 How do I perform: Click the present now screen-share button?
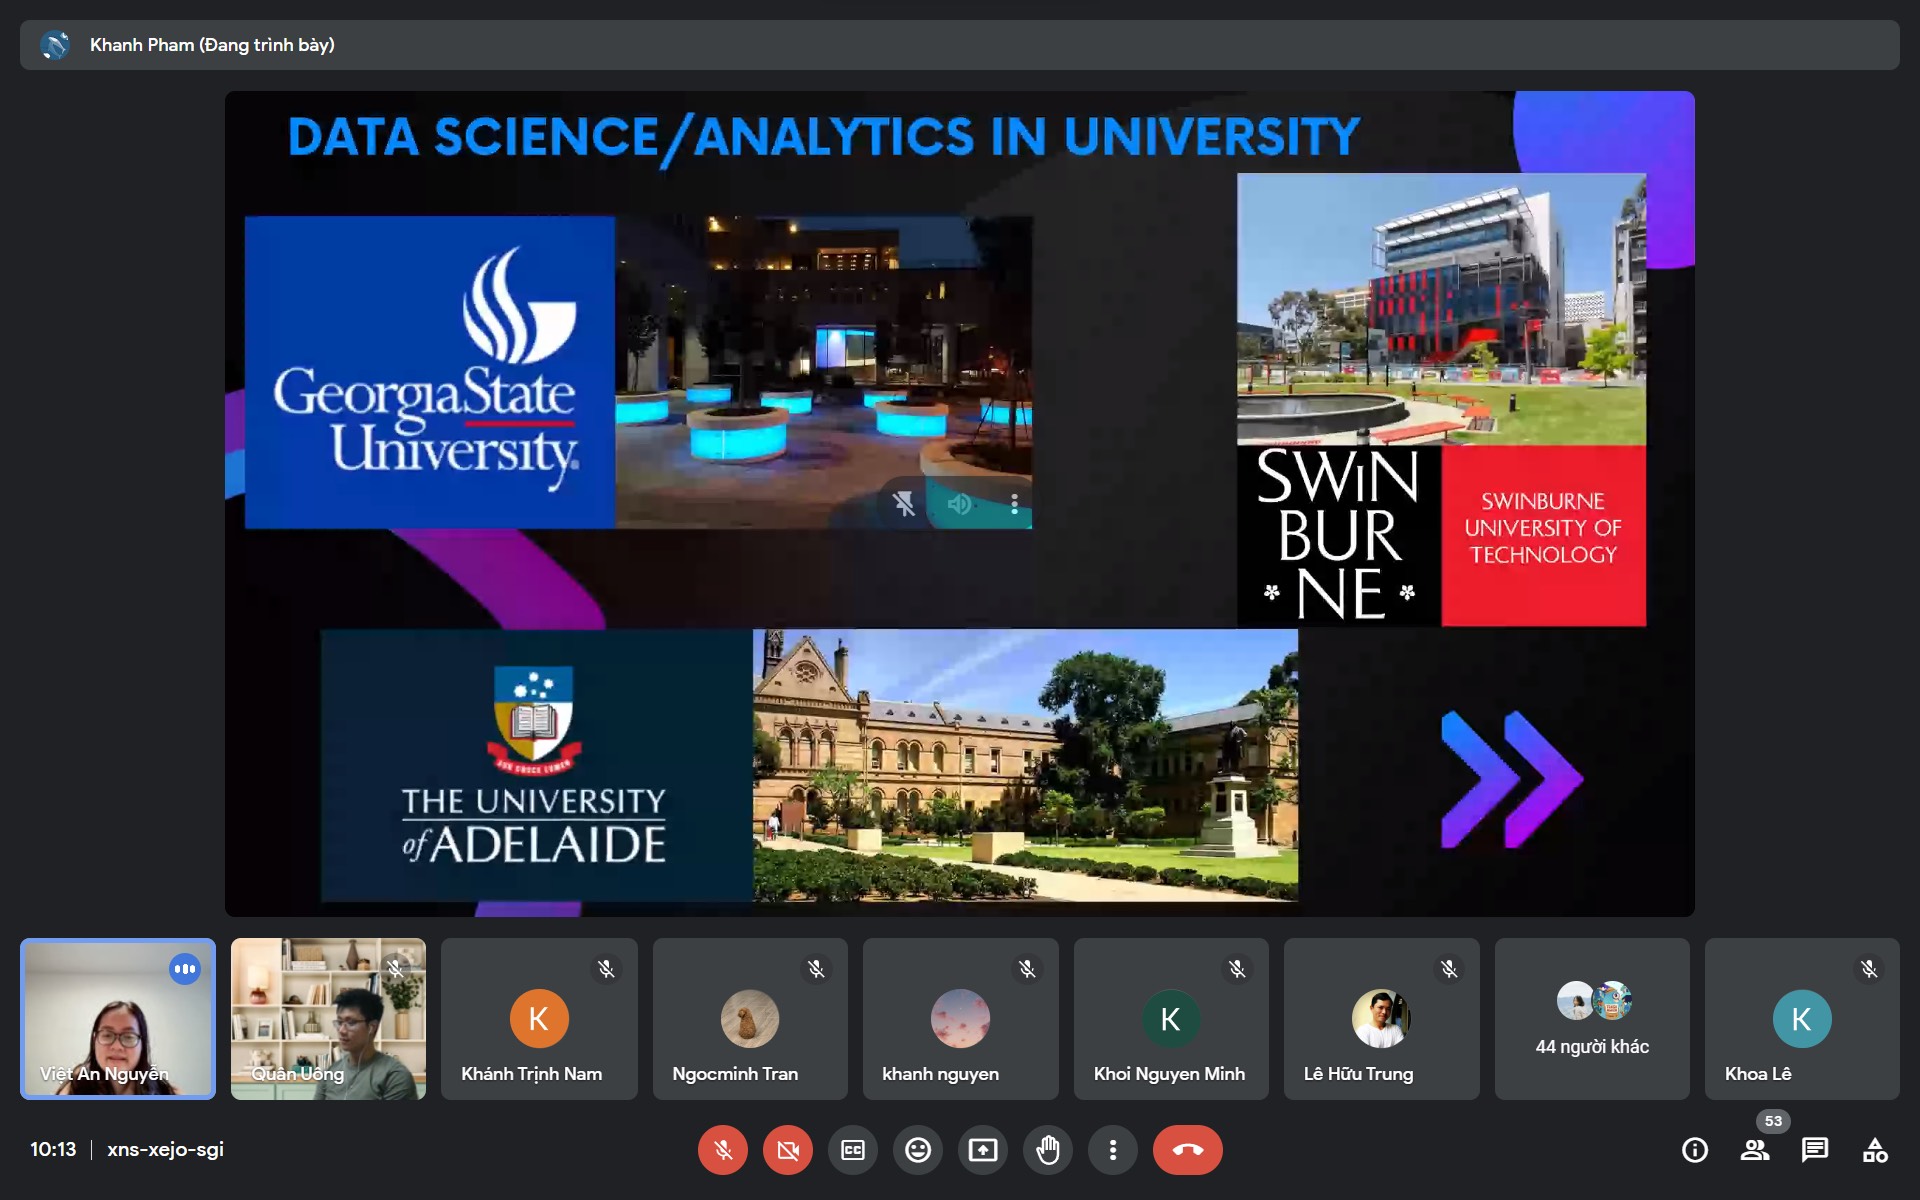[x=982, y=1150]
